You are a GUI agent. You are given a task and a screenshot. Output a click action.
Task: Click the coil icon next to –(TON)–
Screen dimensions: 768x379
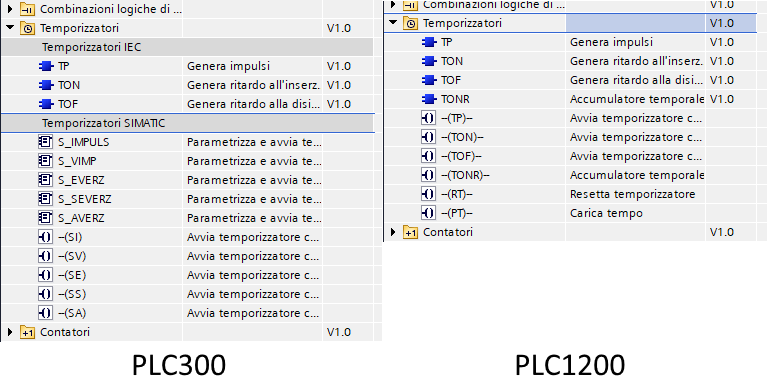pos(428,138)
